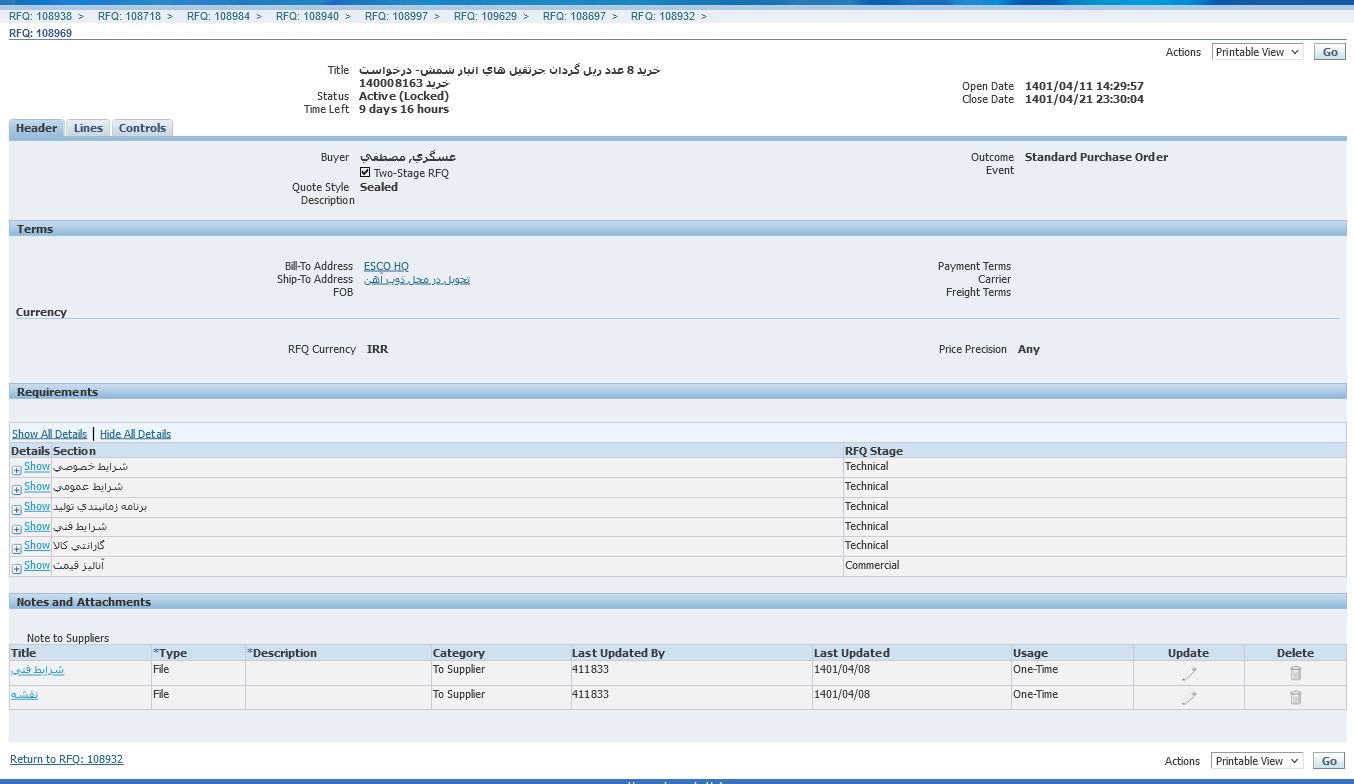1354x784 pixels.
Task: Expand plus icon for شرايط عمومي section
Action: [x=17, y=490]
